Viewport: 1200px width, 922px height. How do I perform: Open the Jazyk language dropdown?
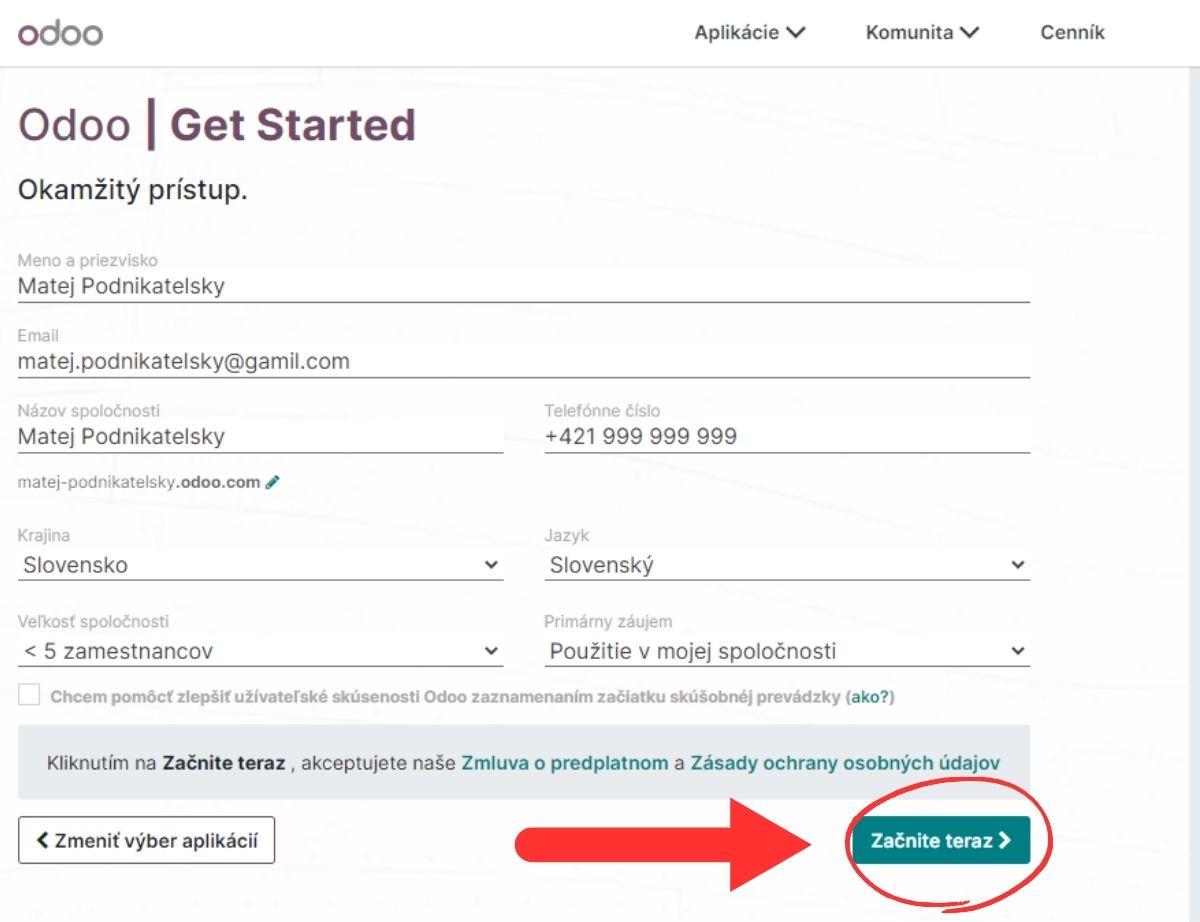787,565
